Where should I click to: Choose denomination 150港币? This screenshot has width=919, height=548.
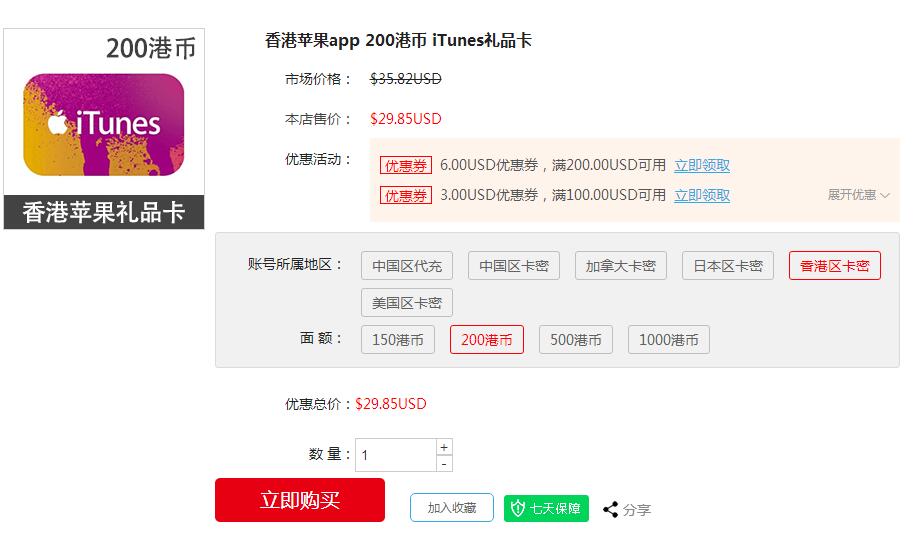[398, 339]
